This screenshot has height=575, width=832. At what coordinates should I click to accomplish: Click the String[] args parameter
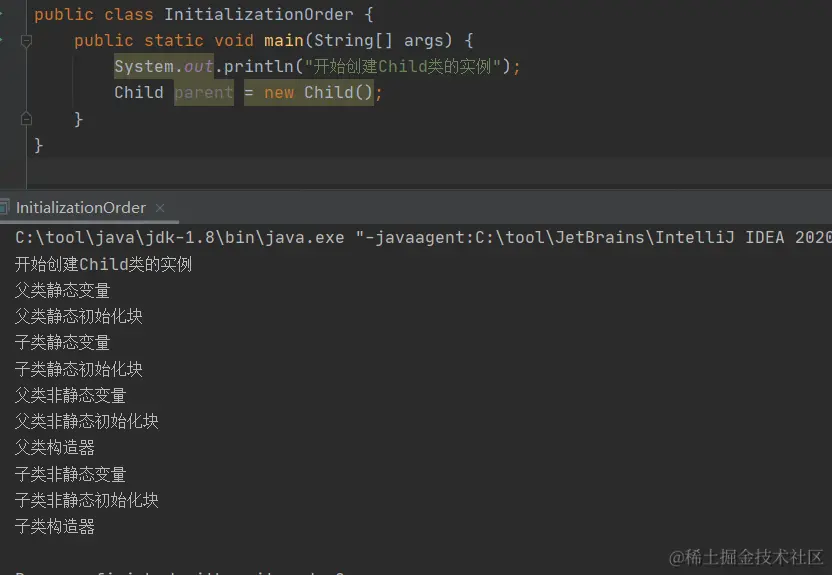(x=378, y=40)
